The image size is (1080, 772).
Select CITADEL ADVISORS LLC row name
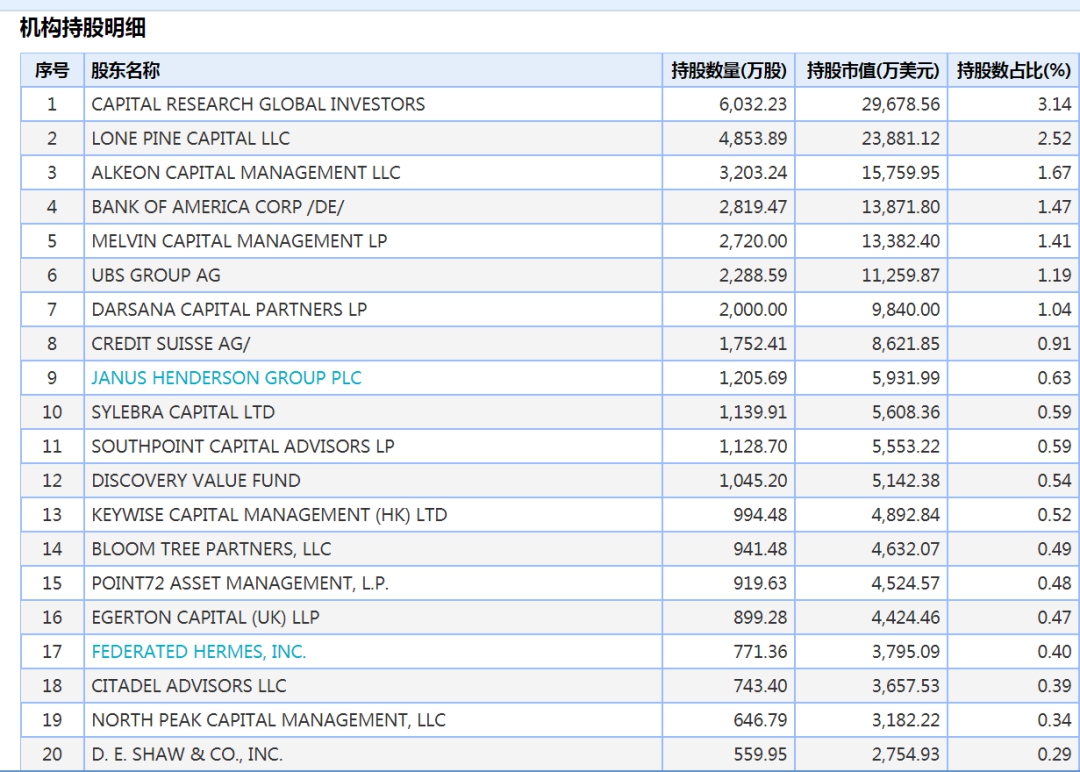point(189,686)
